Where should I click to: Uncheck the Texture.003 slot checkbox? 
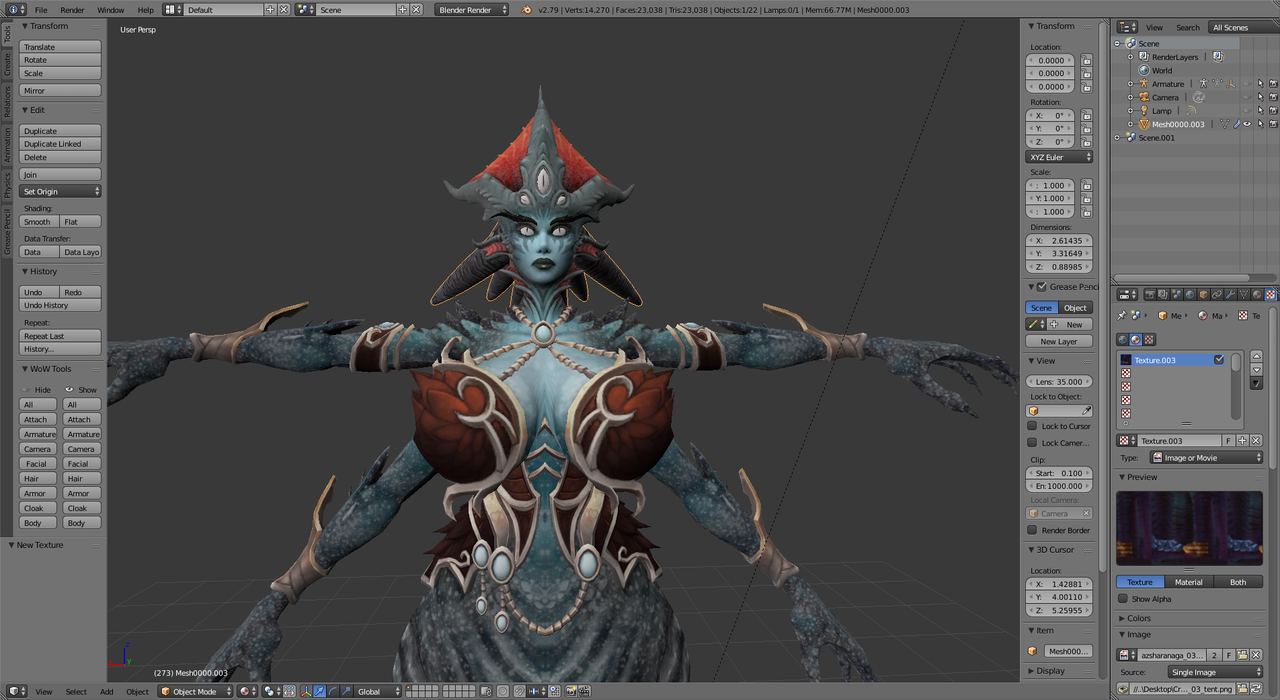(x=1219, y=359)
